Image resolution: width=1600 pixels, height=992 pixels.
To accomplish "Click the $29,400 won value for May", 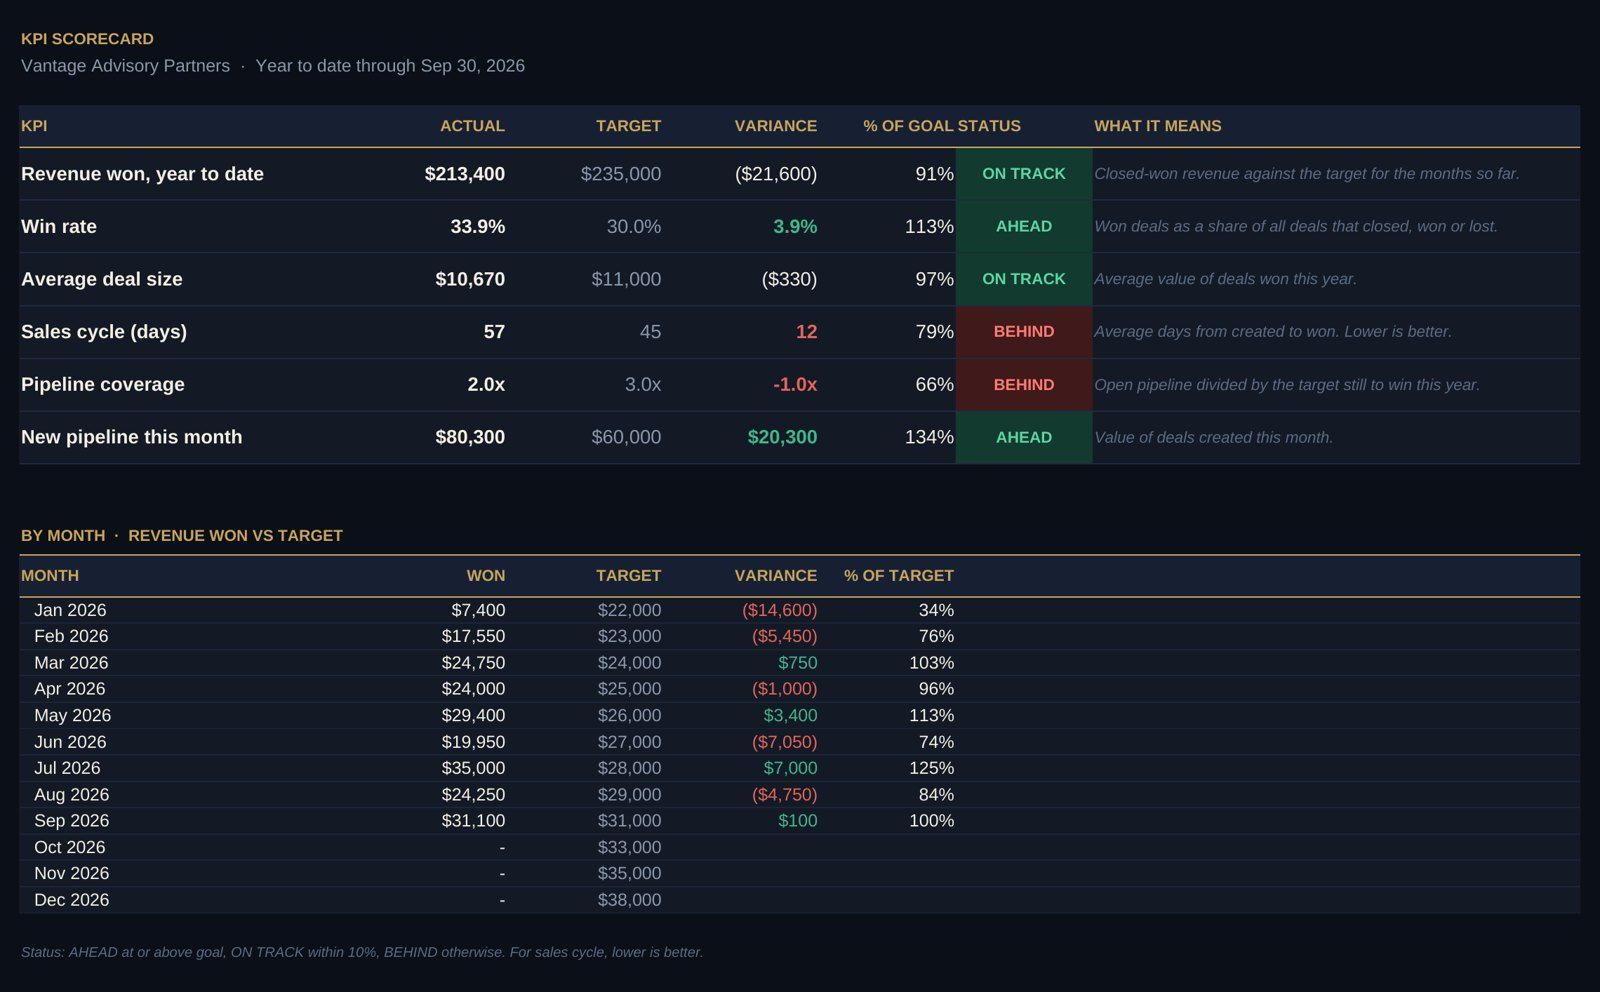I will click(x=473, y=715).
